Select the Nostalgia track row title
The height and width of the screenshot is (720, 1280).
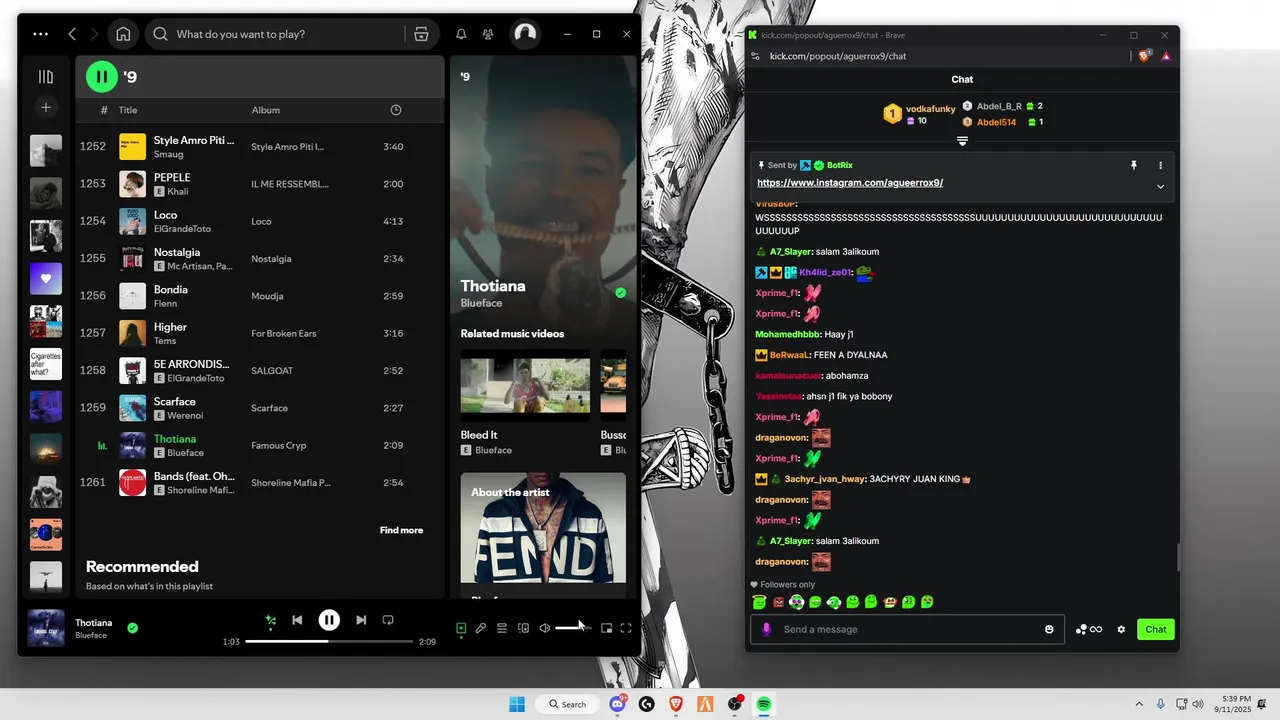tap(177, 252)
